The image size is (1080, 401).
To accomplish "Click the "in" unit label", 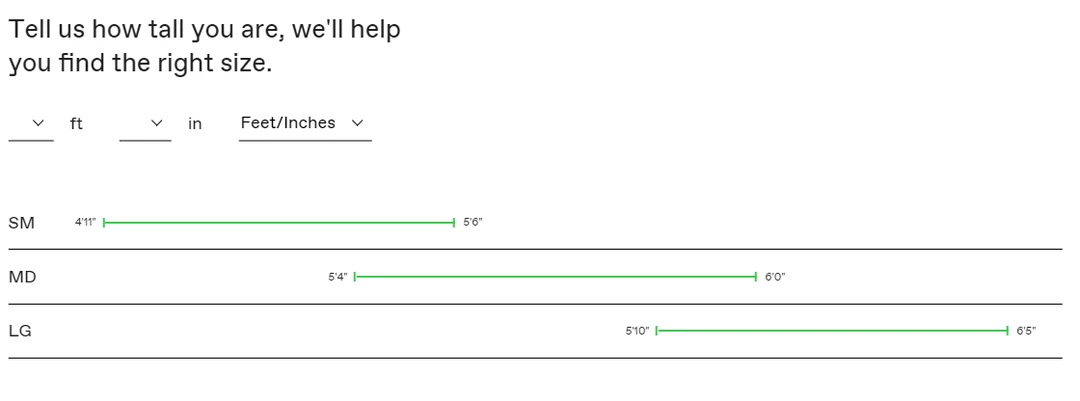I will point(195,124).
